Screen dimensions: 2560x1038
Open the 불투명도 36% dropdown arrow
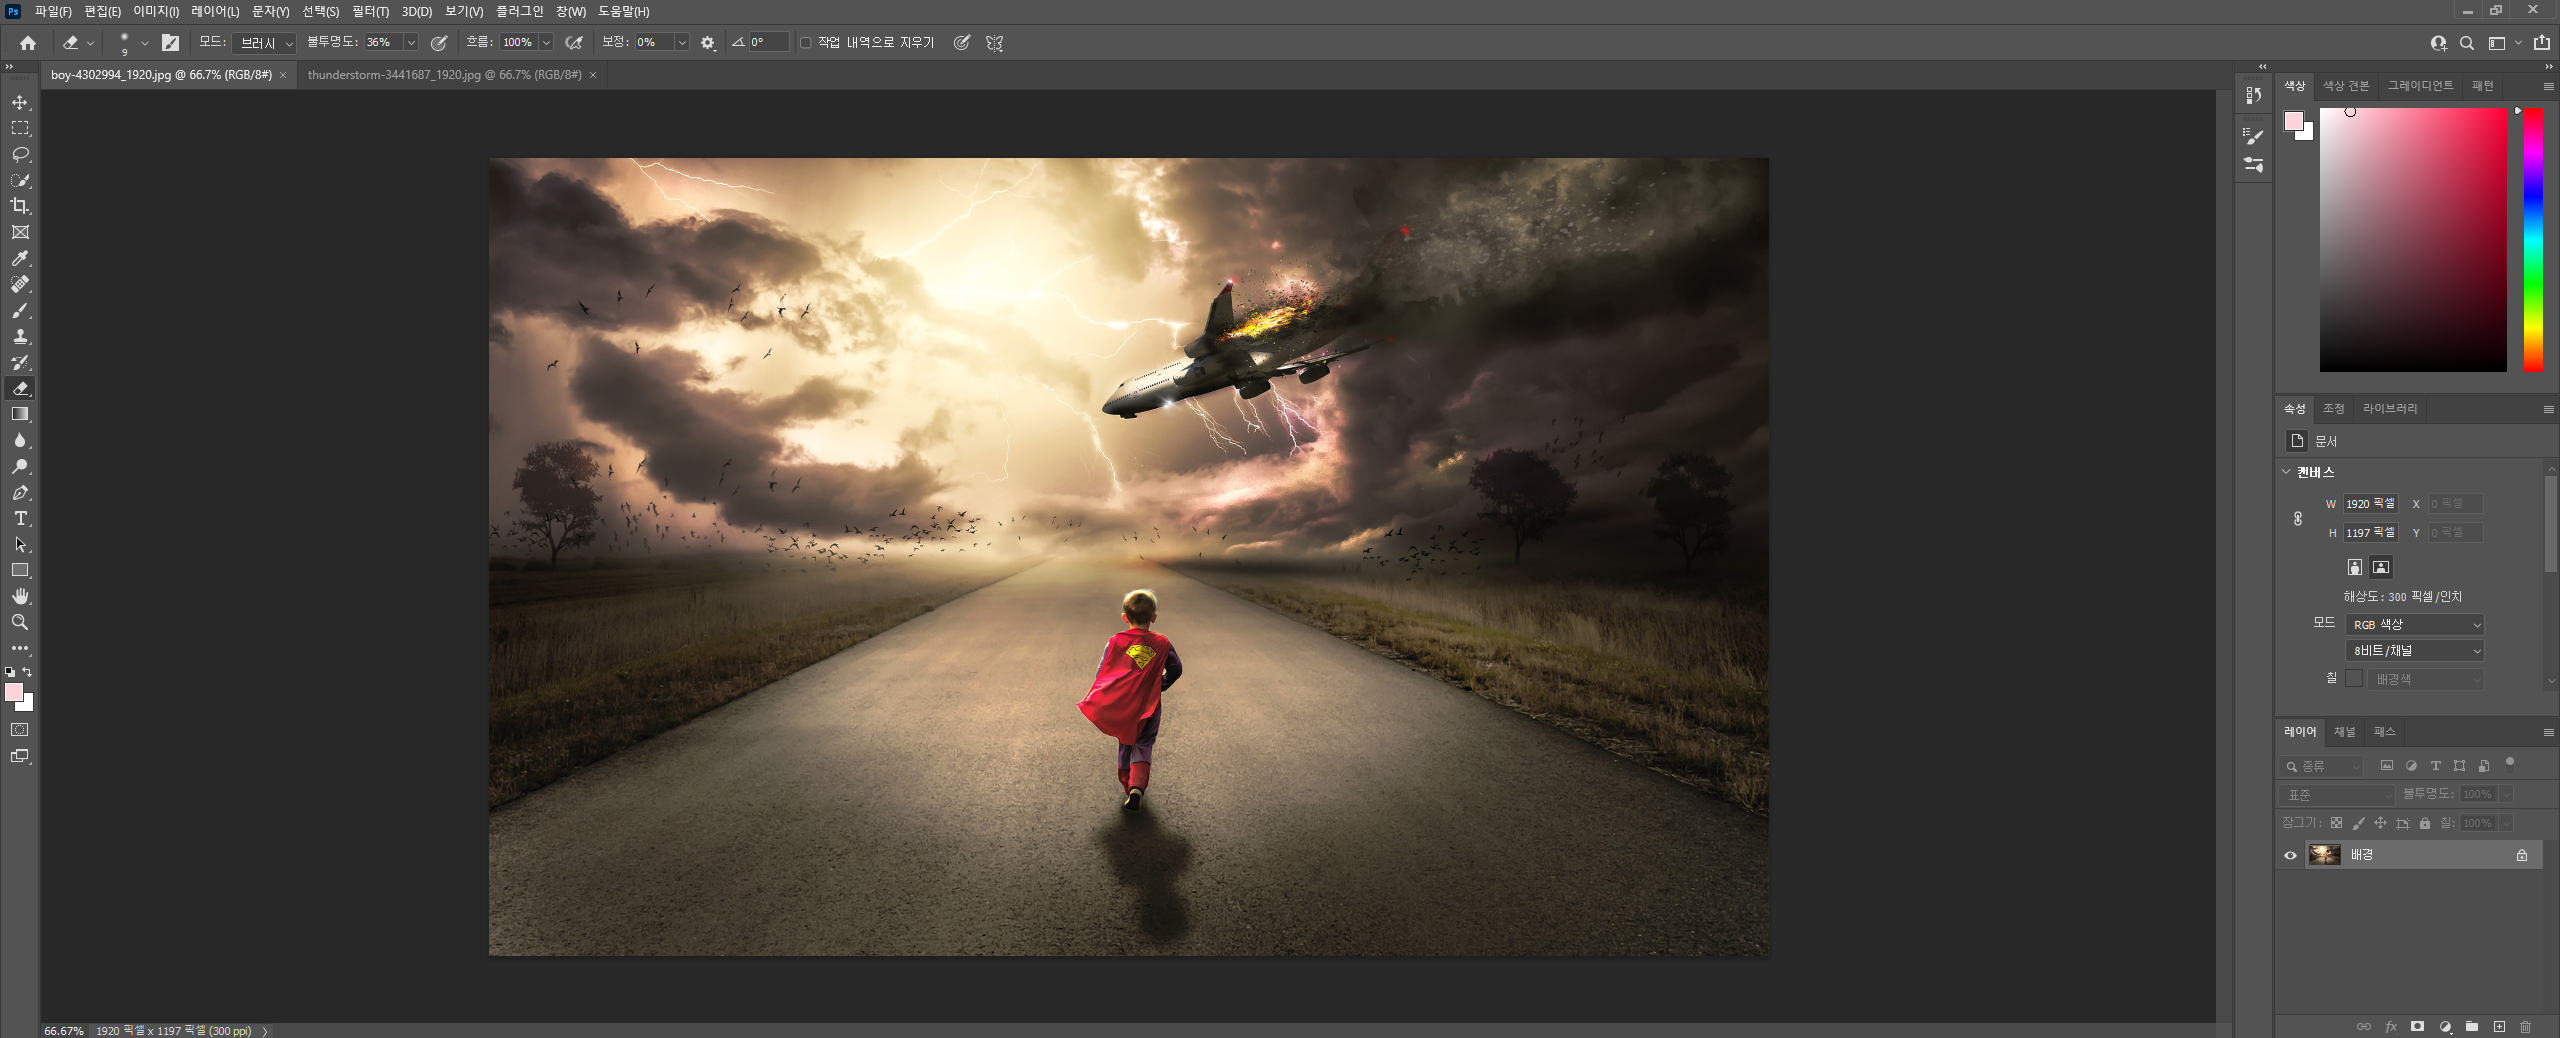tap(411, 43)
